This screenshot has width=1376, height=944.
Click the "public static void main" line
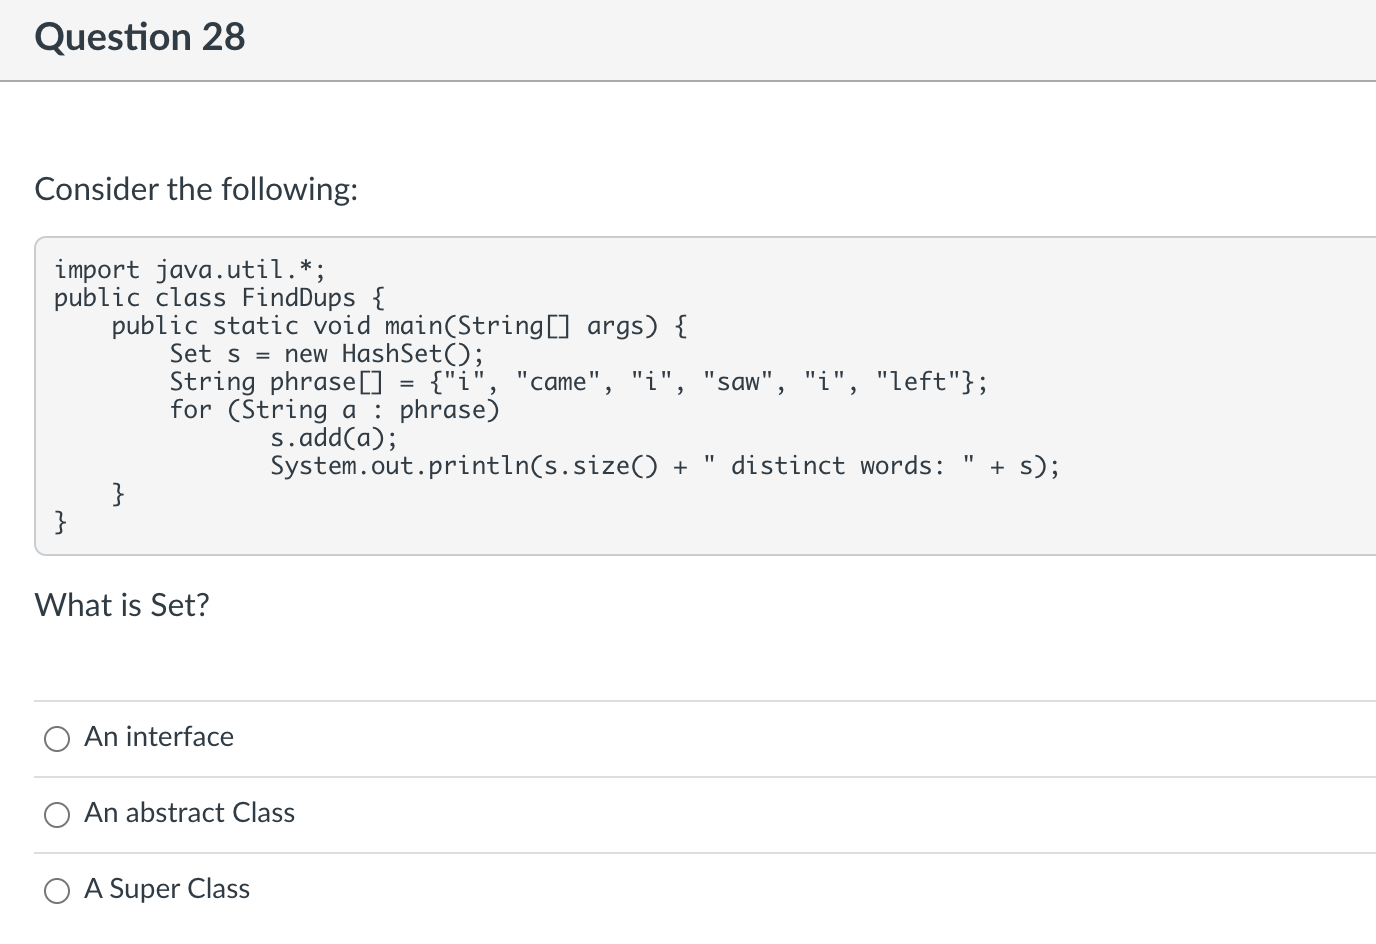coord(398,326)
